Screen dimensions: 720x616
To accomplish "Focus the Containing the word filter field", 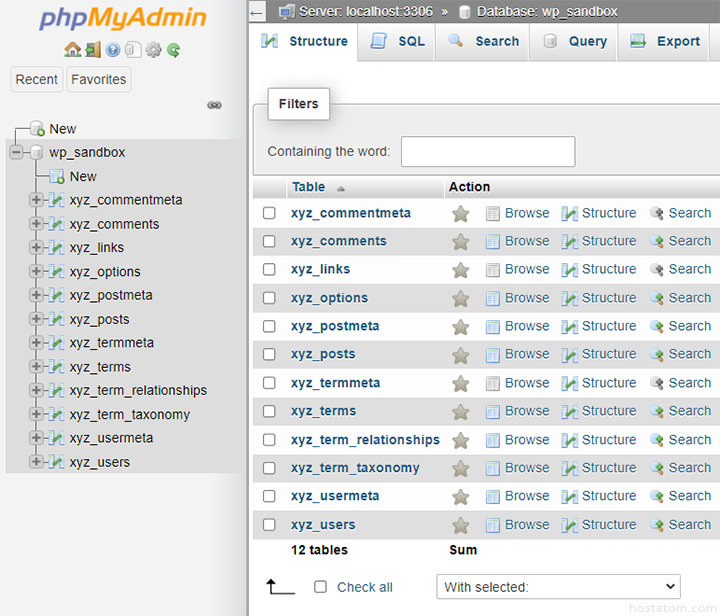I will (x=487, y=152).
